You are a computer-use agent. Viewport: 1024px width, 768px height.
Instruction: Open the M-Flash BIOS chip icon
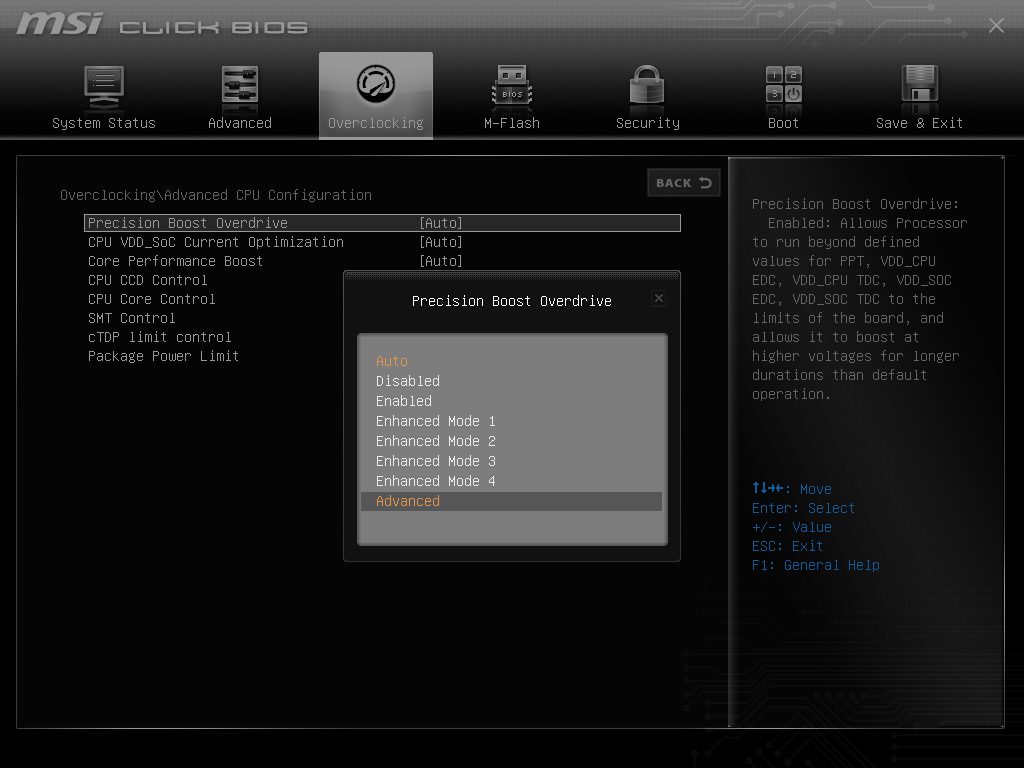point(512,87)
